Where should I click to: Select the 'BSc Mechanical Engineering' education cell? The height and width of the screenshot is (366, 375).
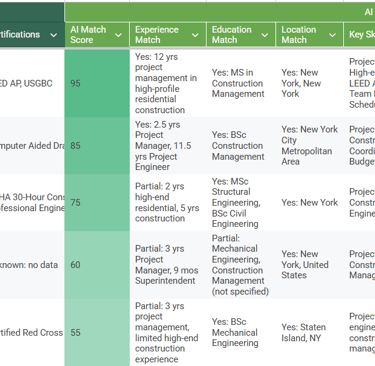[x=241, y=332]
